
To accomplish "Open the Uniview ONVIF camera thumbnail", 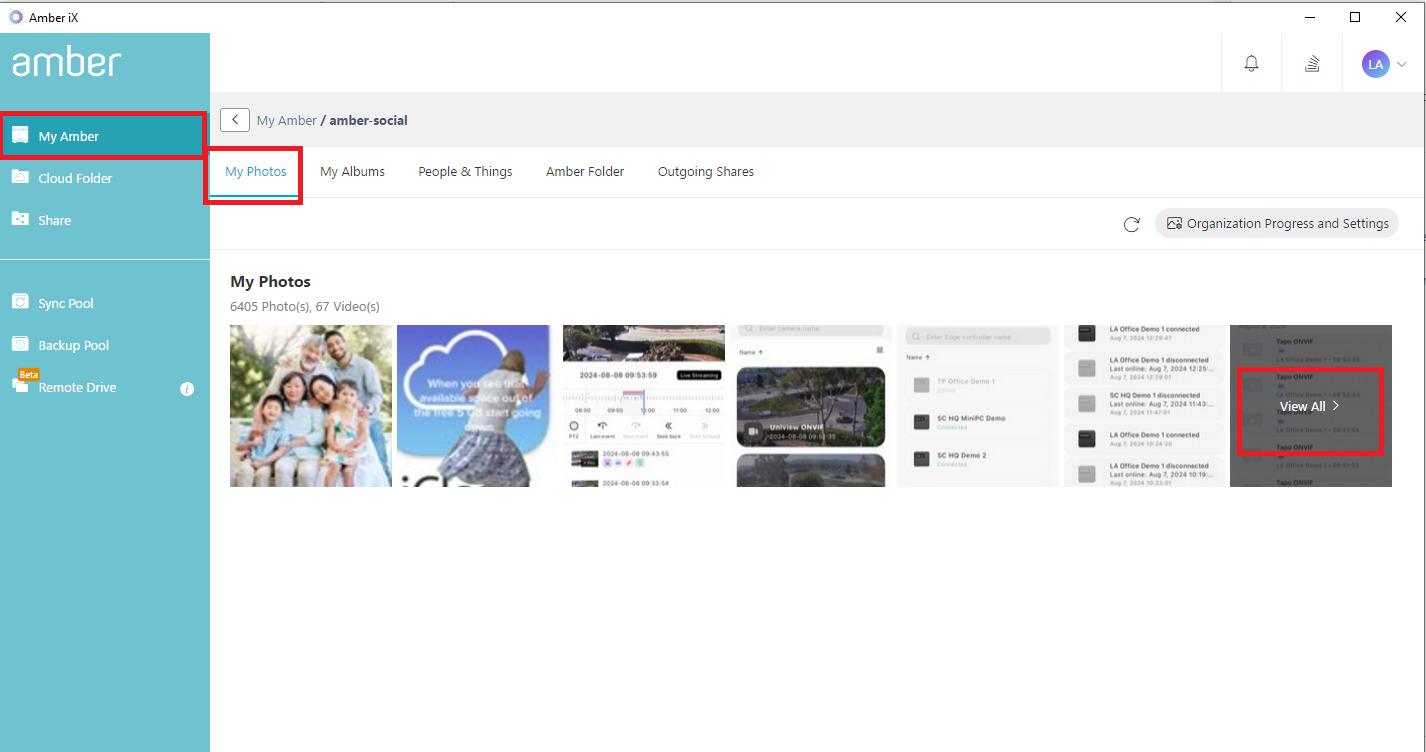I will (x=811, y=406).
